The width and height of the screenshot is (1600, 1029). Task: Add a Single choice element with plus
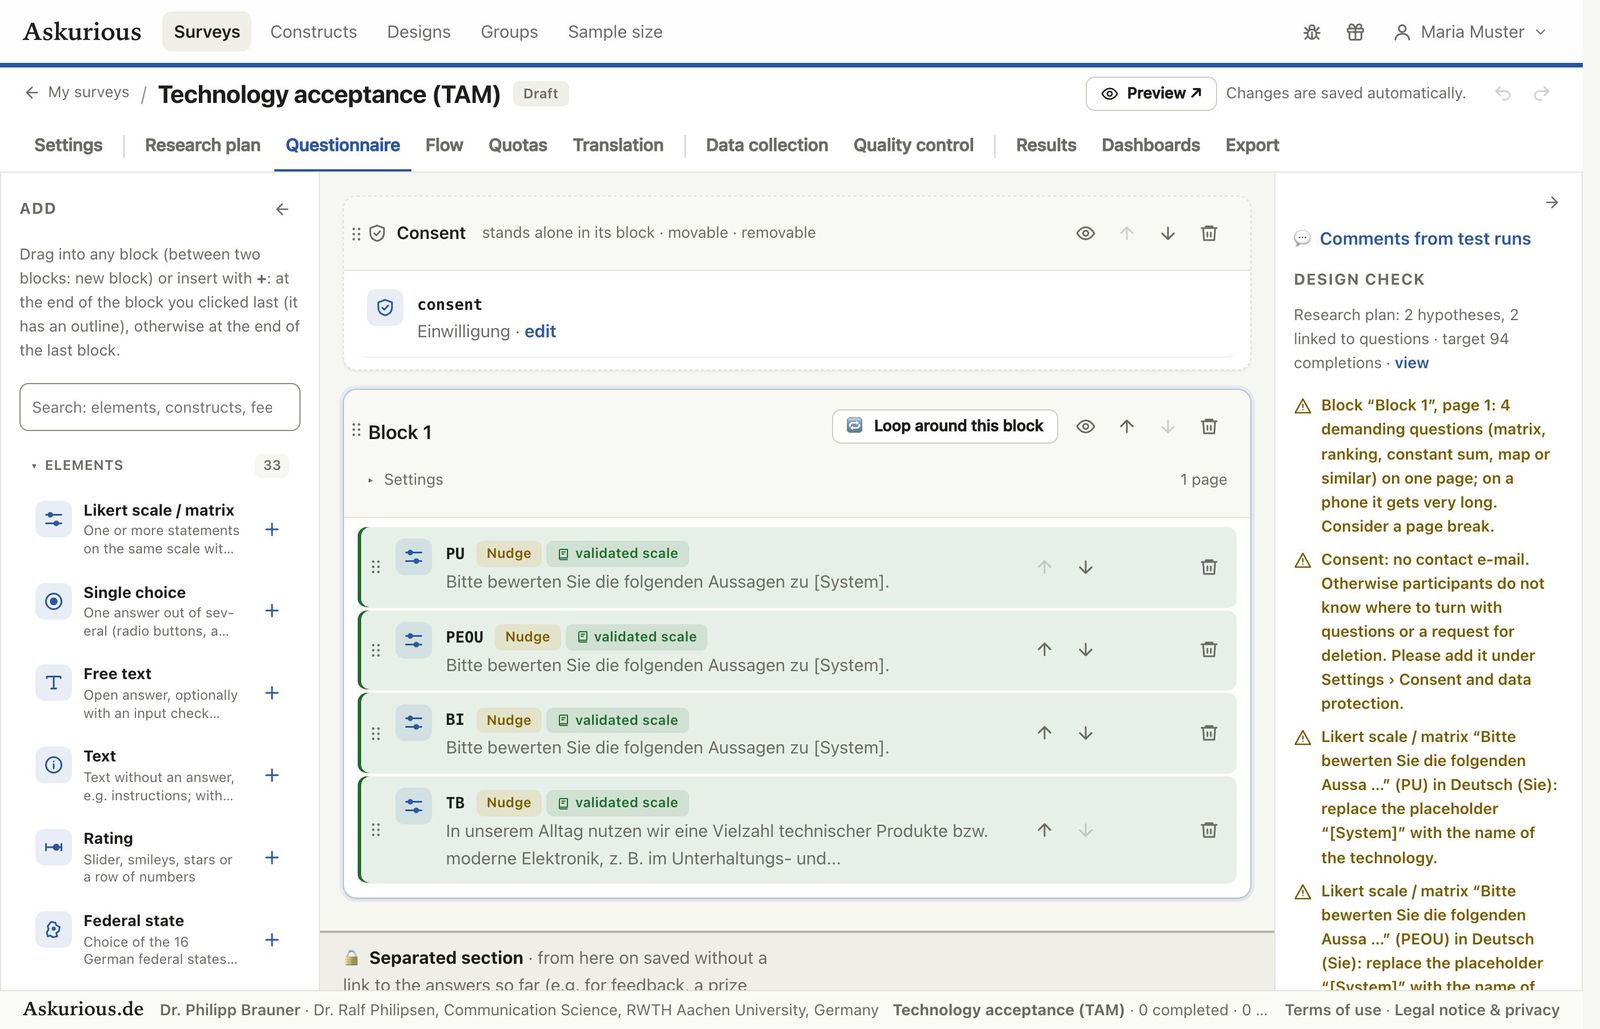271,611
